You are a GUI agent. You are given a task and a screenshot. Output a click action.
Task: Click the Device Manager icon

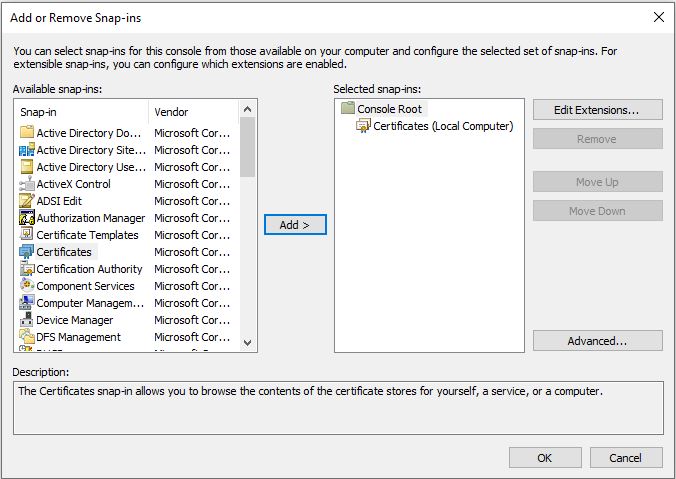click(x=27, y=319)
